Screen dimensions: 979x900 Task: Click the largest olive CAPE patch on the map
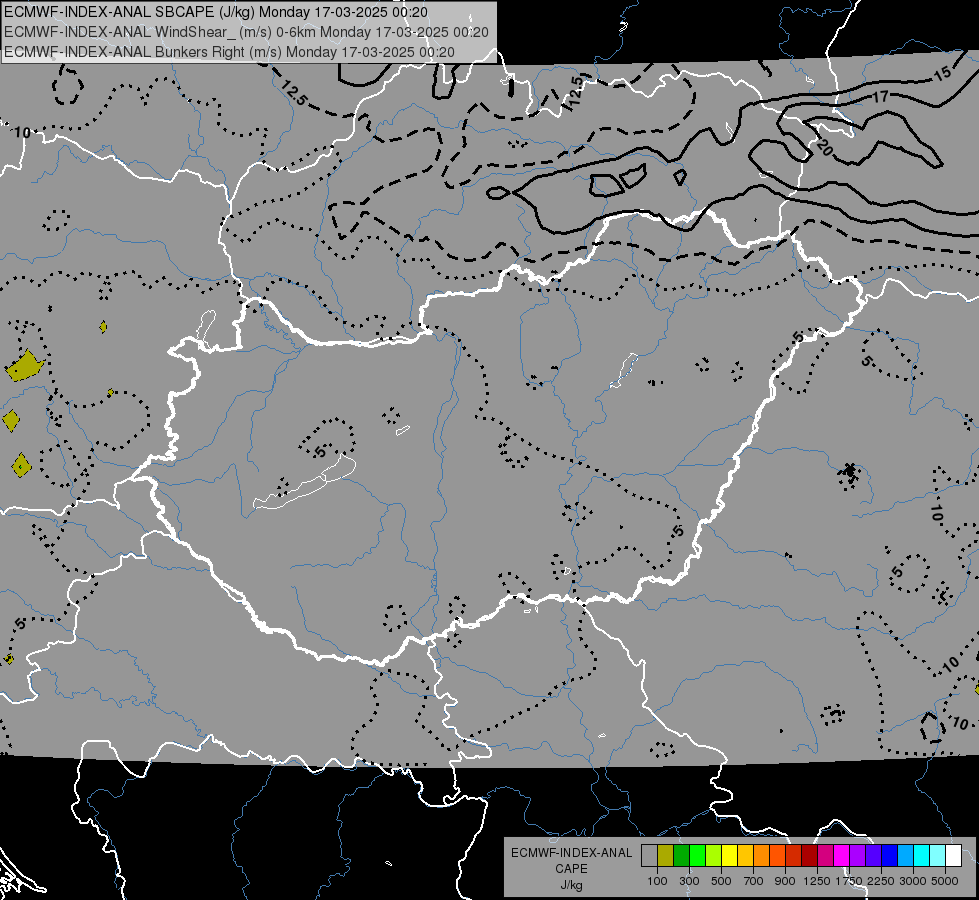pos(24,366)
